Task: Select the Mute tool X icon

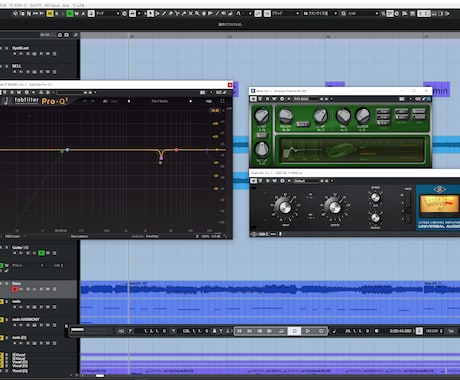Action: pos(190,14)
